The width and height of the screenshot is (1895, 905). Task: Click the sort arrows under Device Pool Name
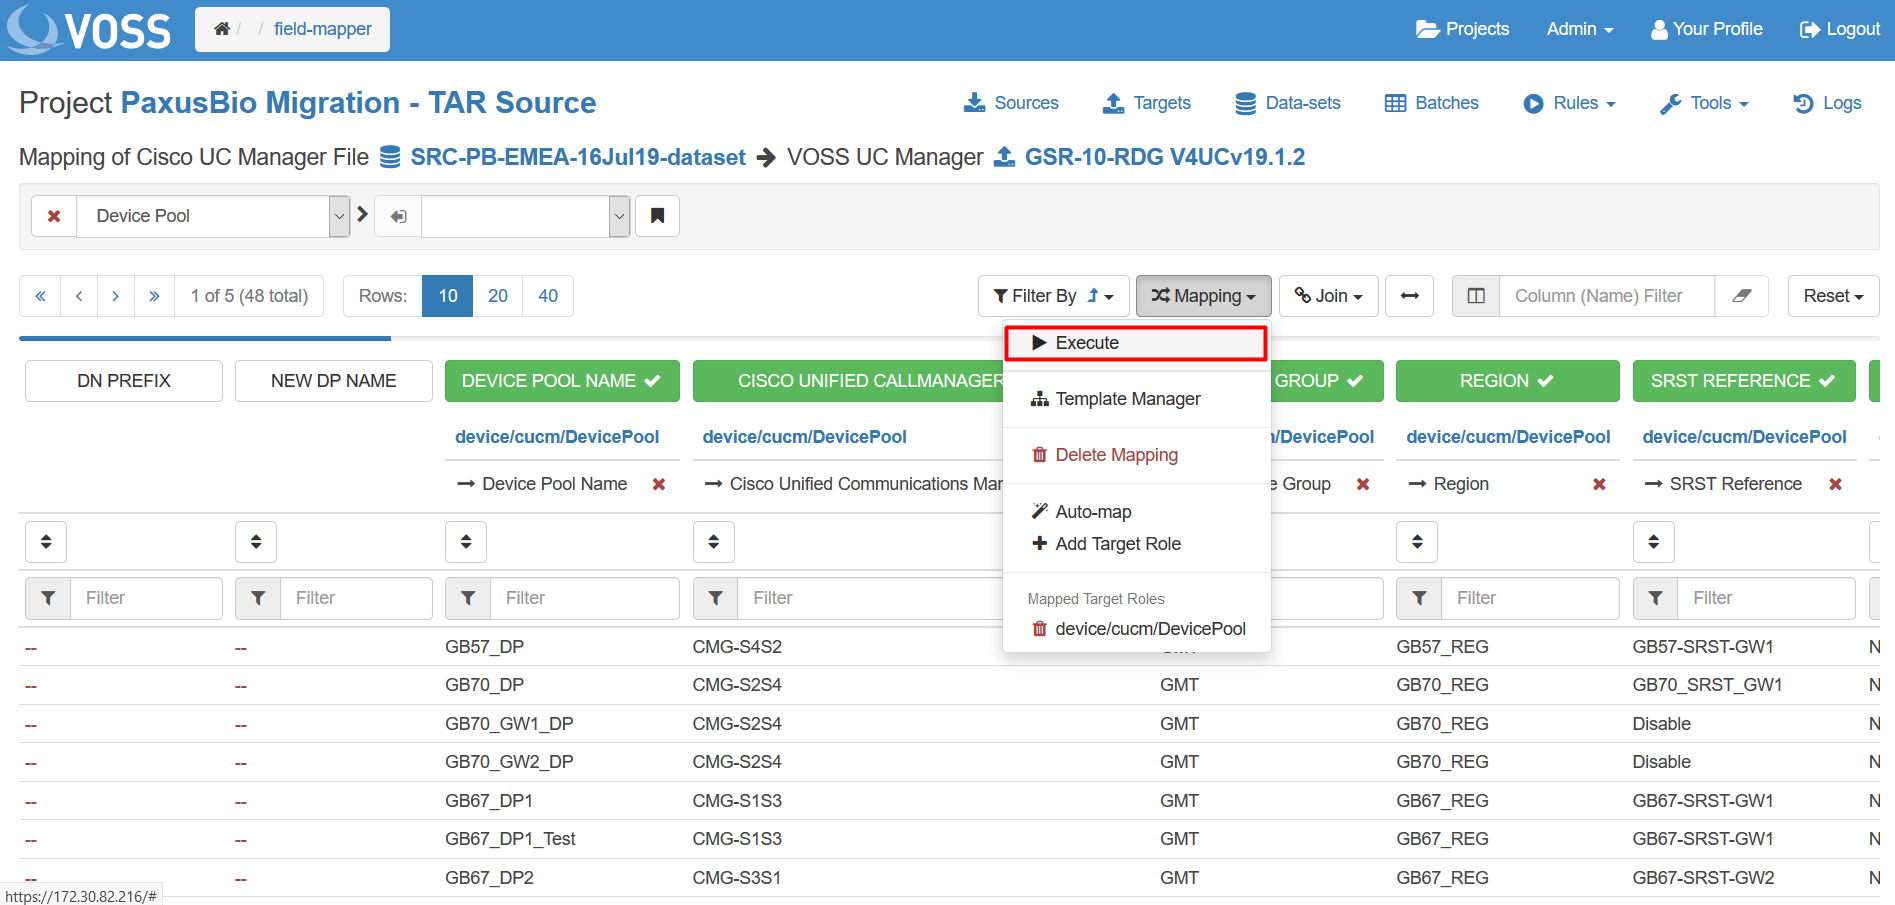point(466,542)
